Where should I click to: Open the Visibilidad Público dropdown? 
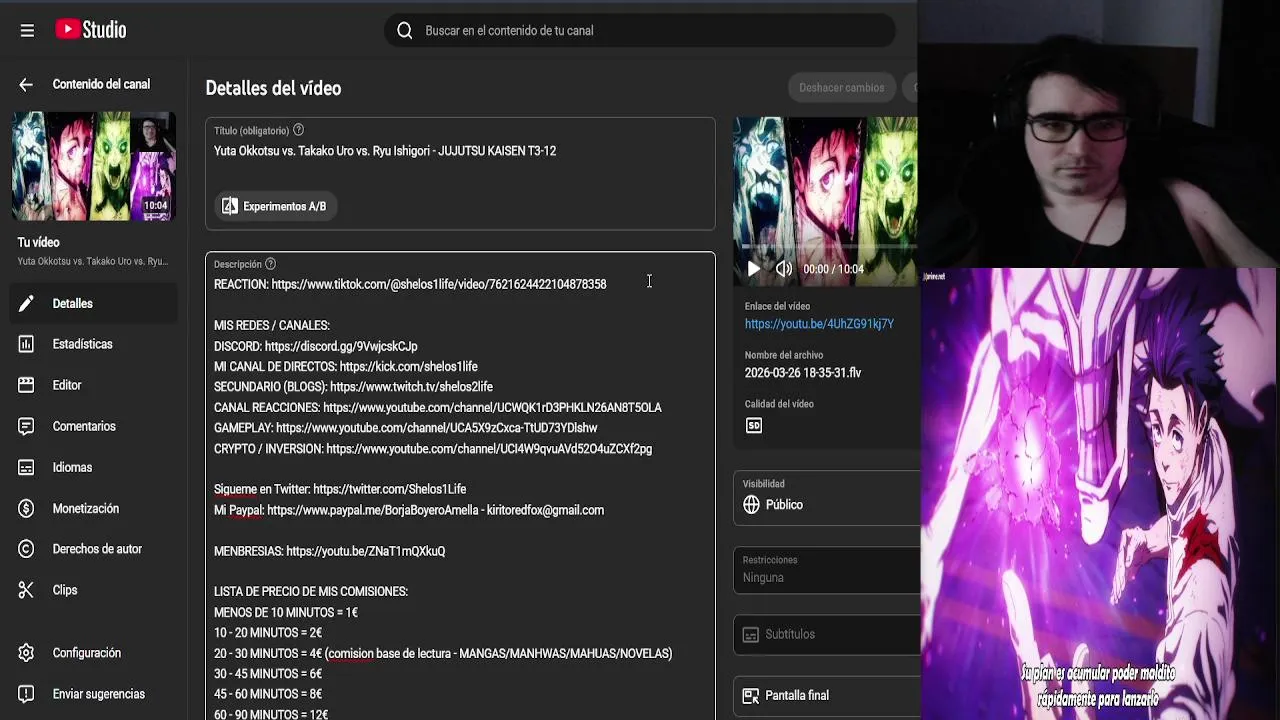pos(826,497)
